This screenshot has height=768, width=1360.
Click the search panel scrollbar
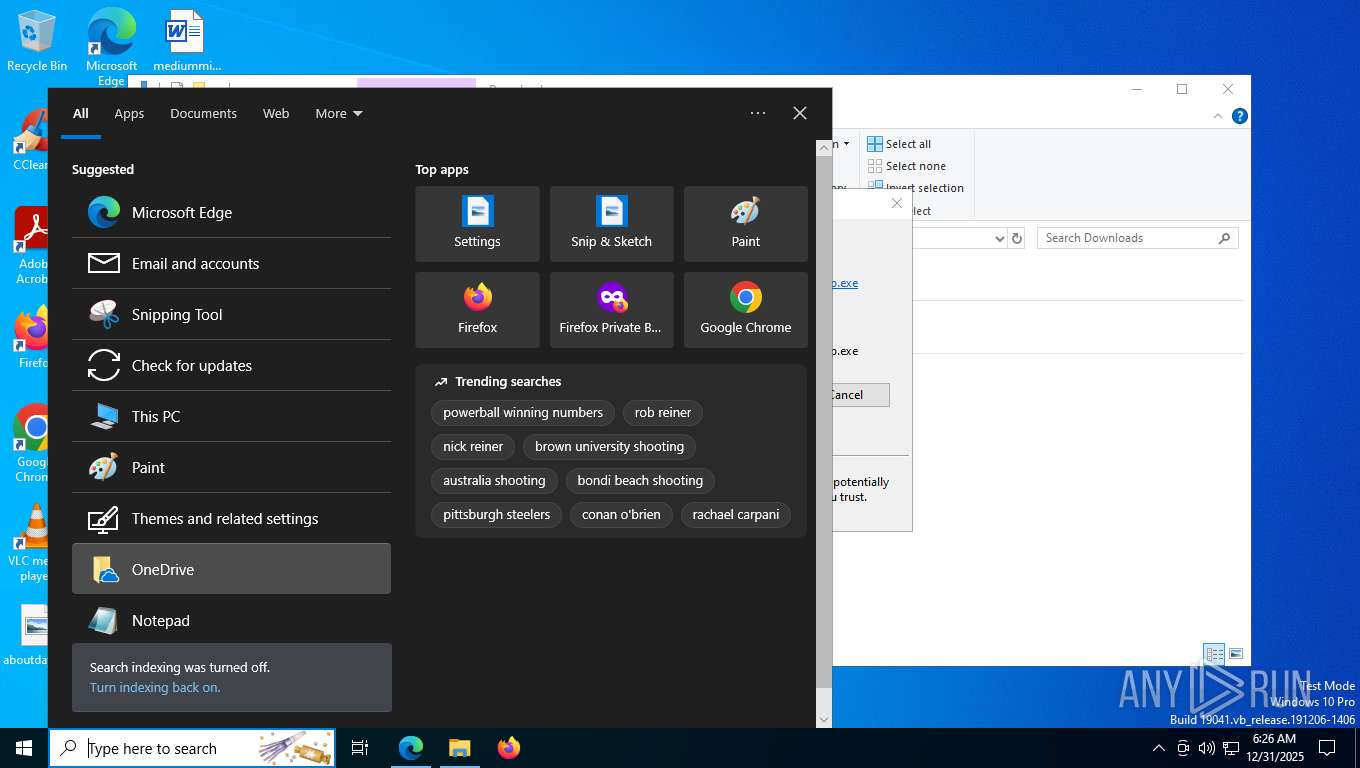pyautogui.click(x=824, y=420)
